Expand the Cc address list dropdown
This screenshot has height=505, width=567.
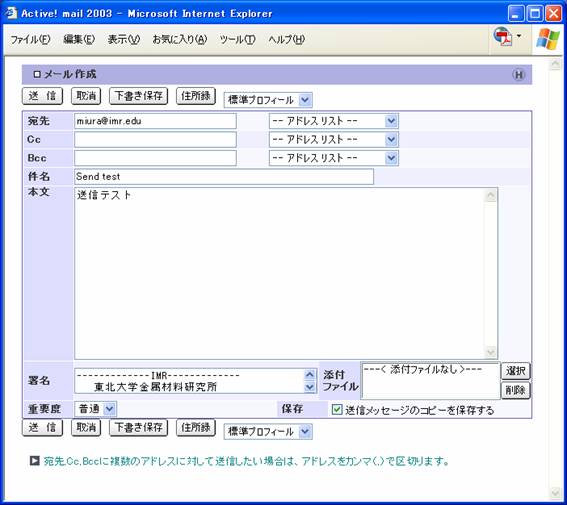point(333,139)
